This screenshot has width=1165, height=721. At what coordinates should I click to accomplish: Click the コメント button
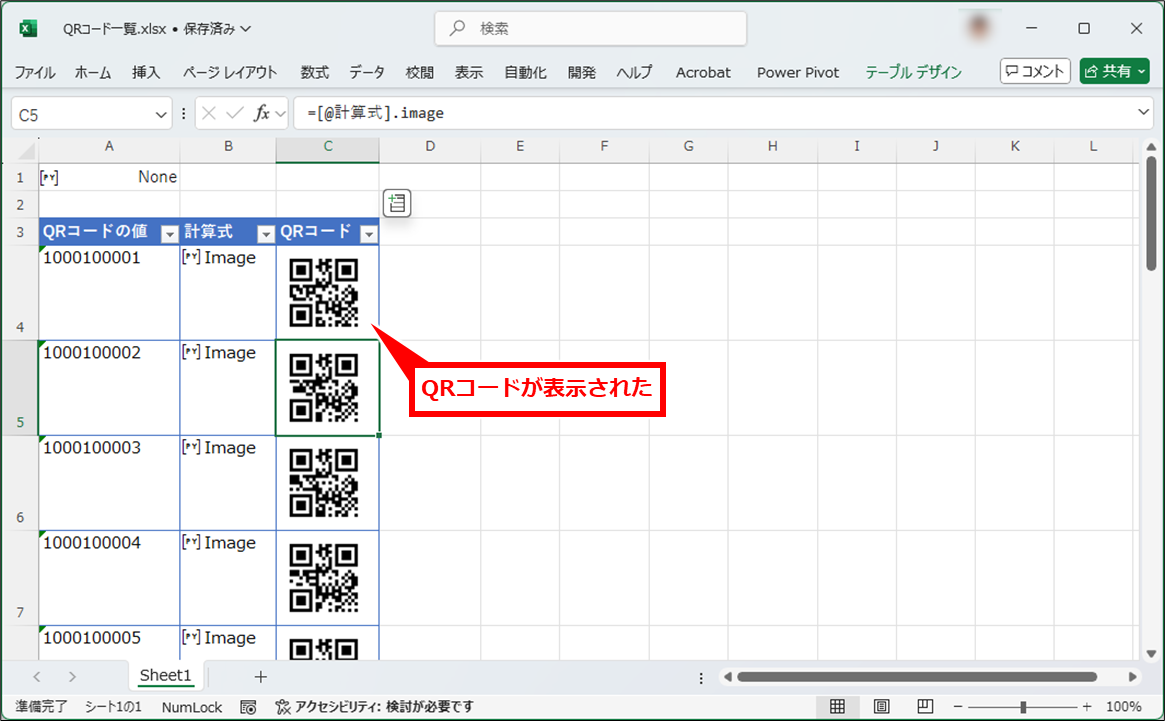[x=1035, y=71]
